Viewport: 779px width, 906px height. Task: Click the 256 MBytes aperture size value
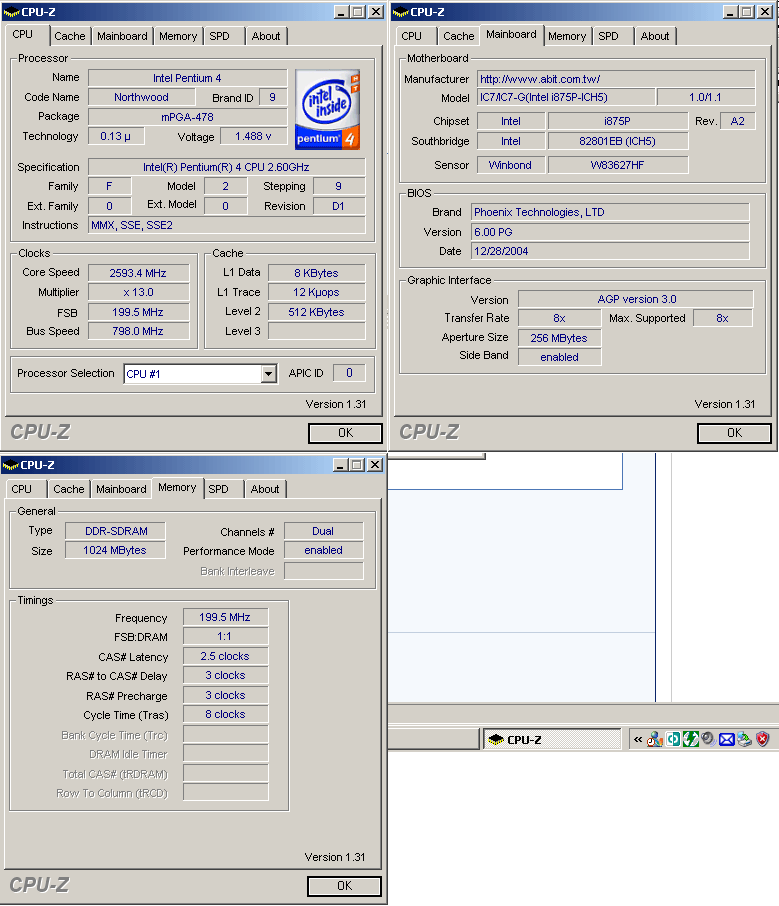point(559,338)
